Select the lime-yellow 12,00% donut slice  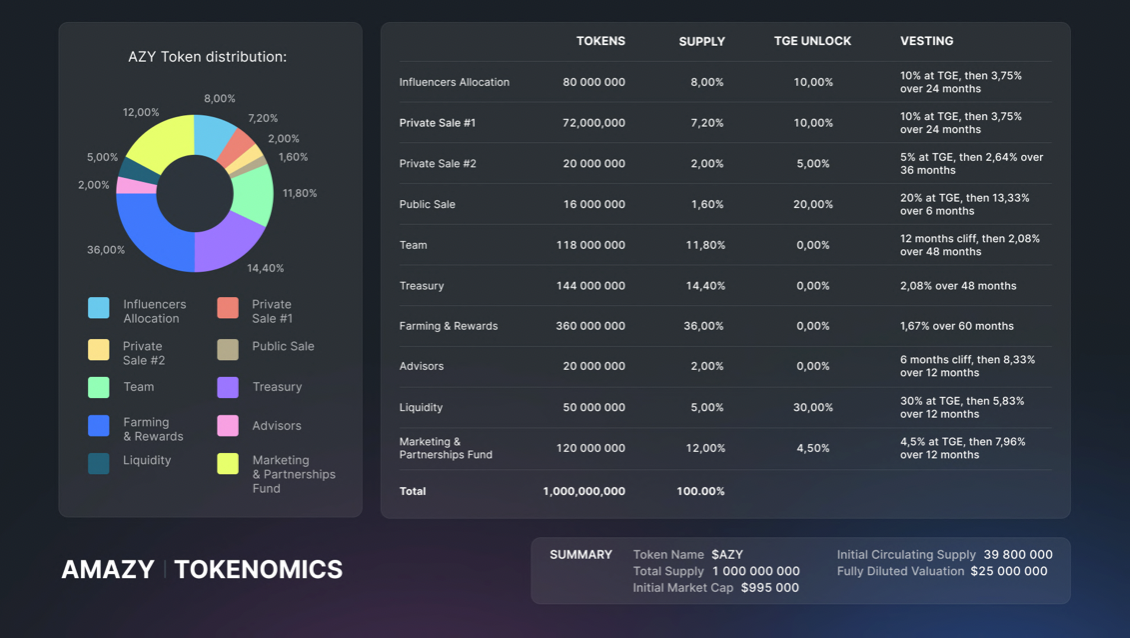click(x=164, y=142)
